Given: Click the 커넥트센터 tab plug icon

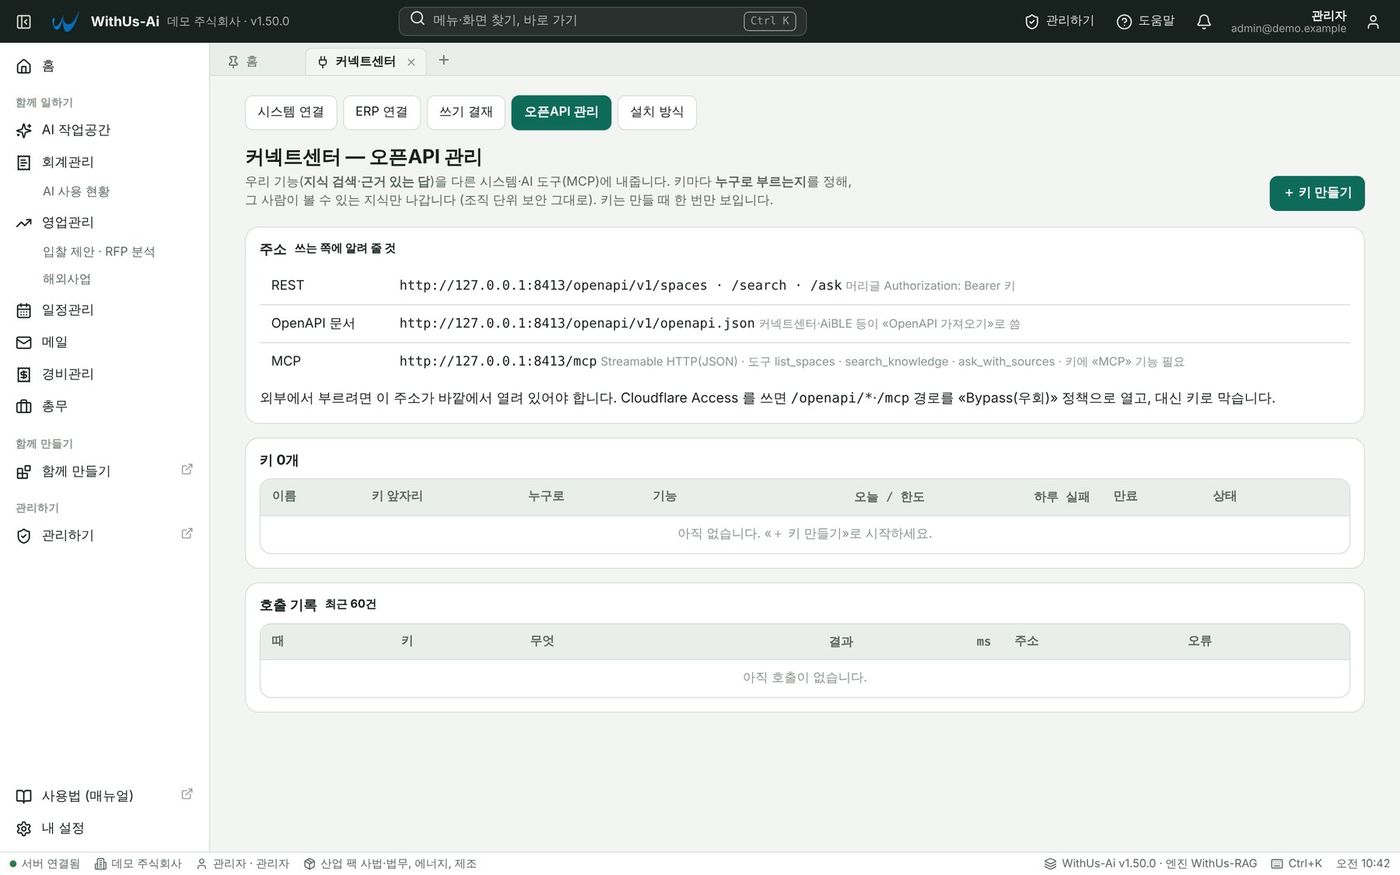Looking at the screenshot, I should click(322, 62).
